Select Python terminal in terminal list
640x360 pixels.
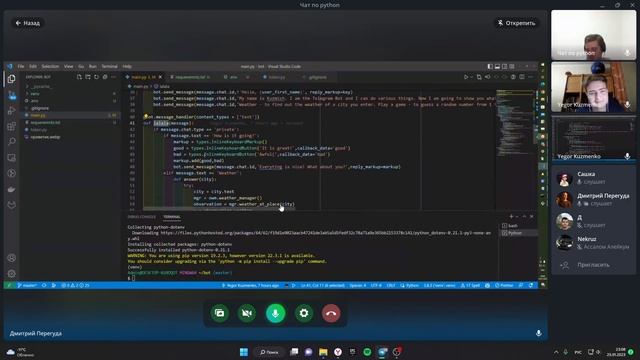[x=519, y=233]
